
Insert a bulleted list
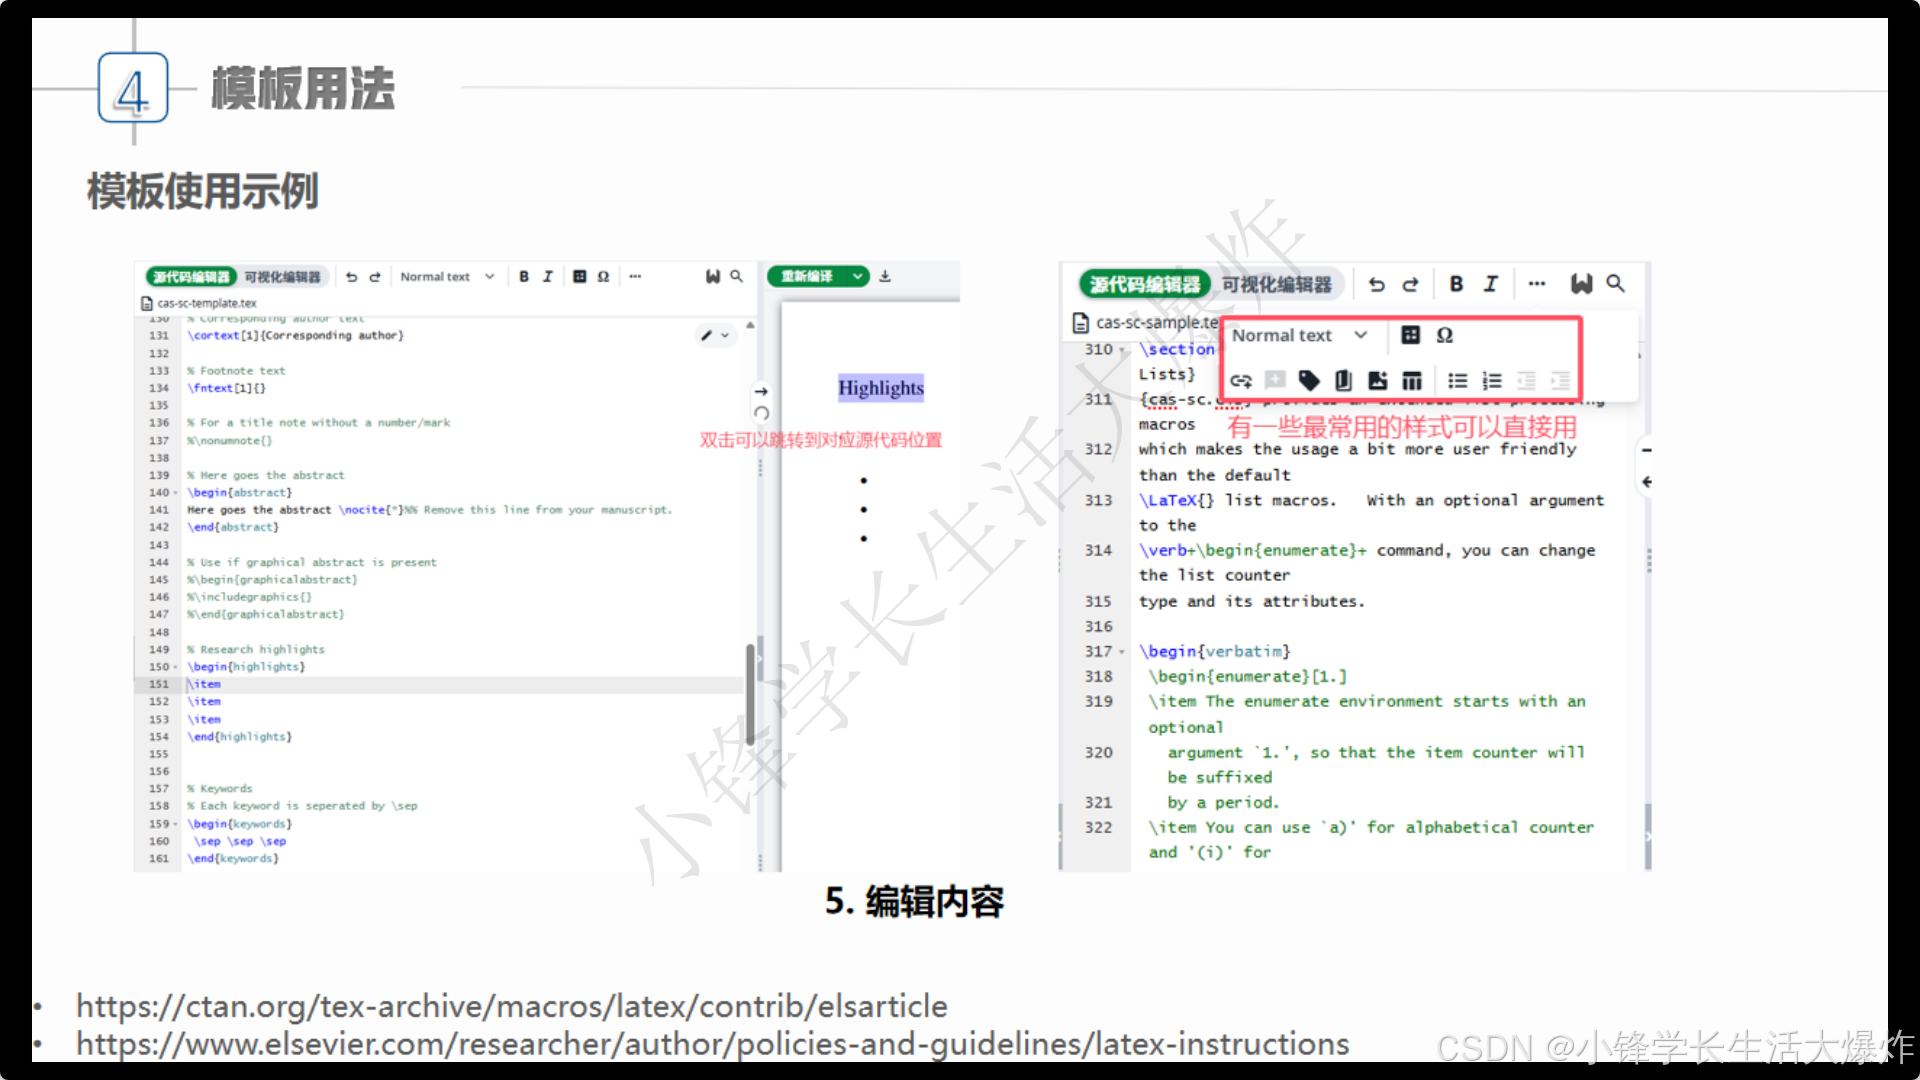click(1457, 380)
